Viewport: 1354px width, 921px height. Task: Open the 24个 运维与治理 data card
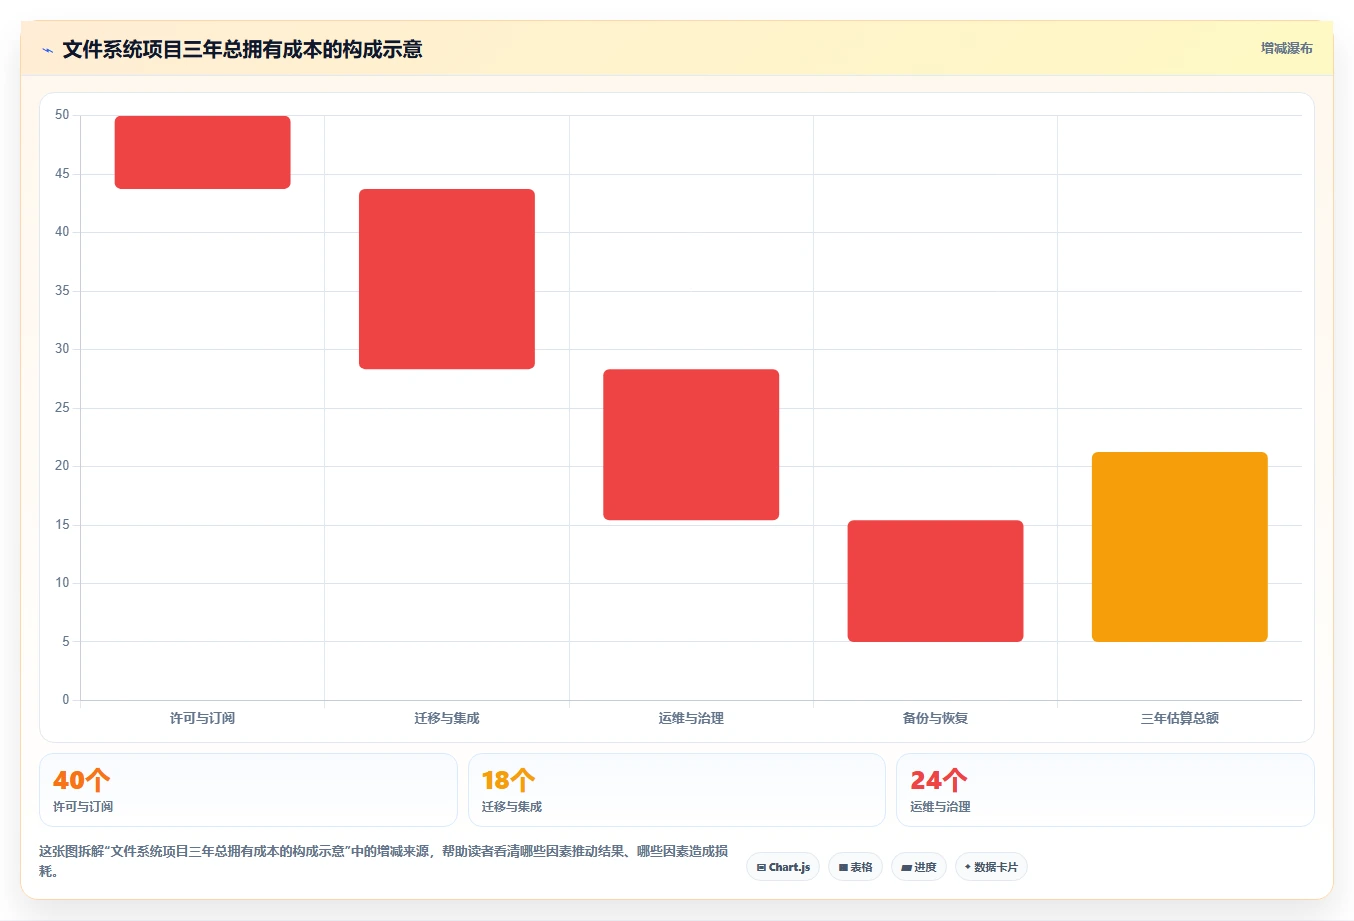coord(1105,790)
